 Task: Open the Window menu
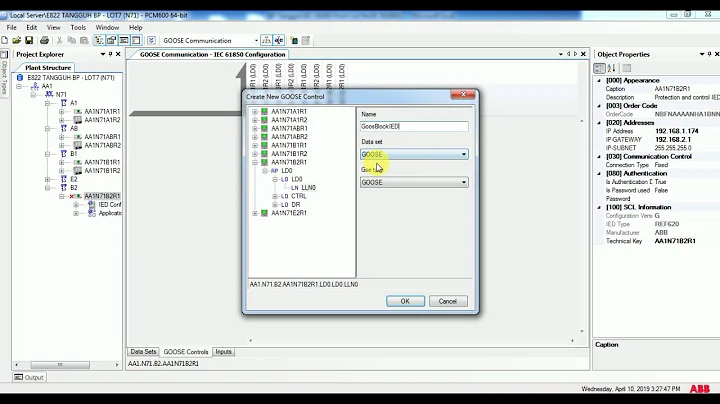107,28
